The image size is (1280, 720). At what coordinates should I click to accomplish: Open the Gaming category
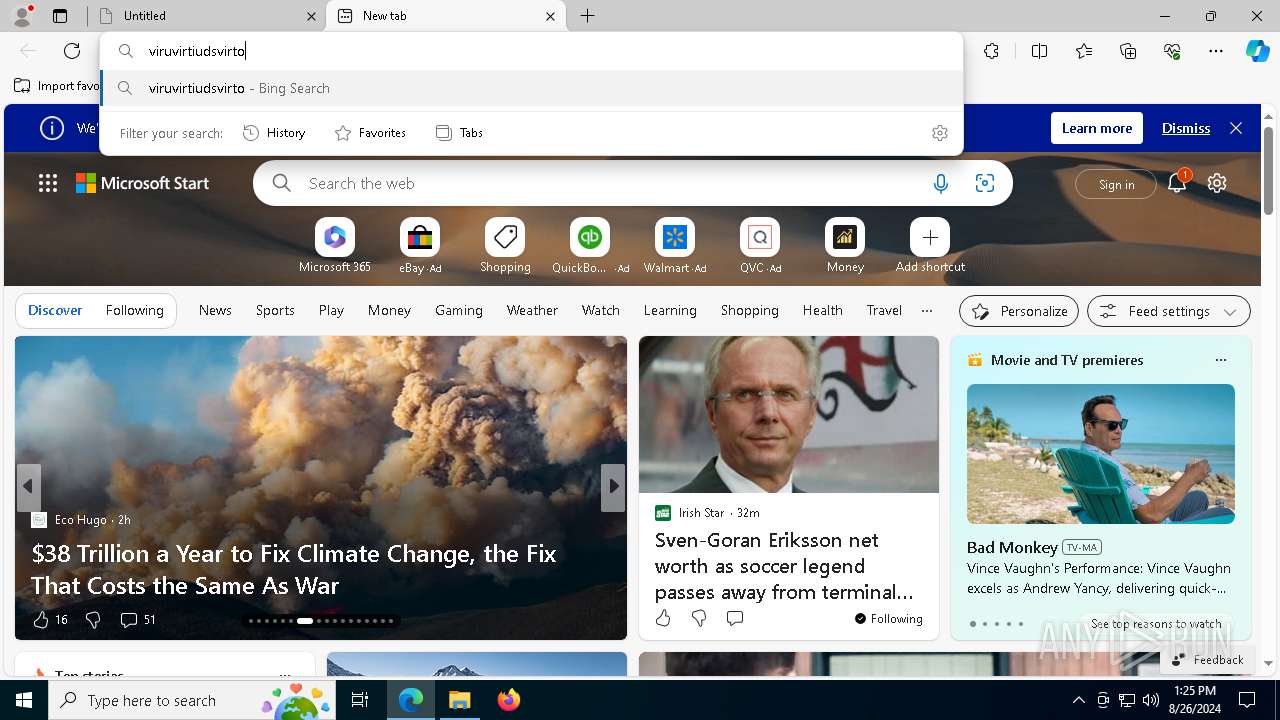coord(459,310)
